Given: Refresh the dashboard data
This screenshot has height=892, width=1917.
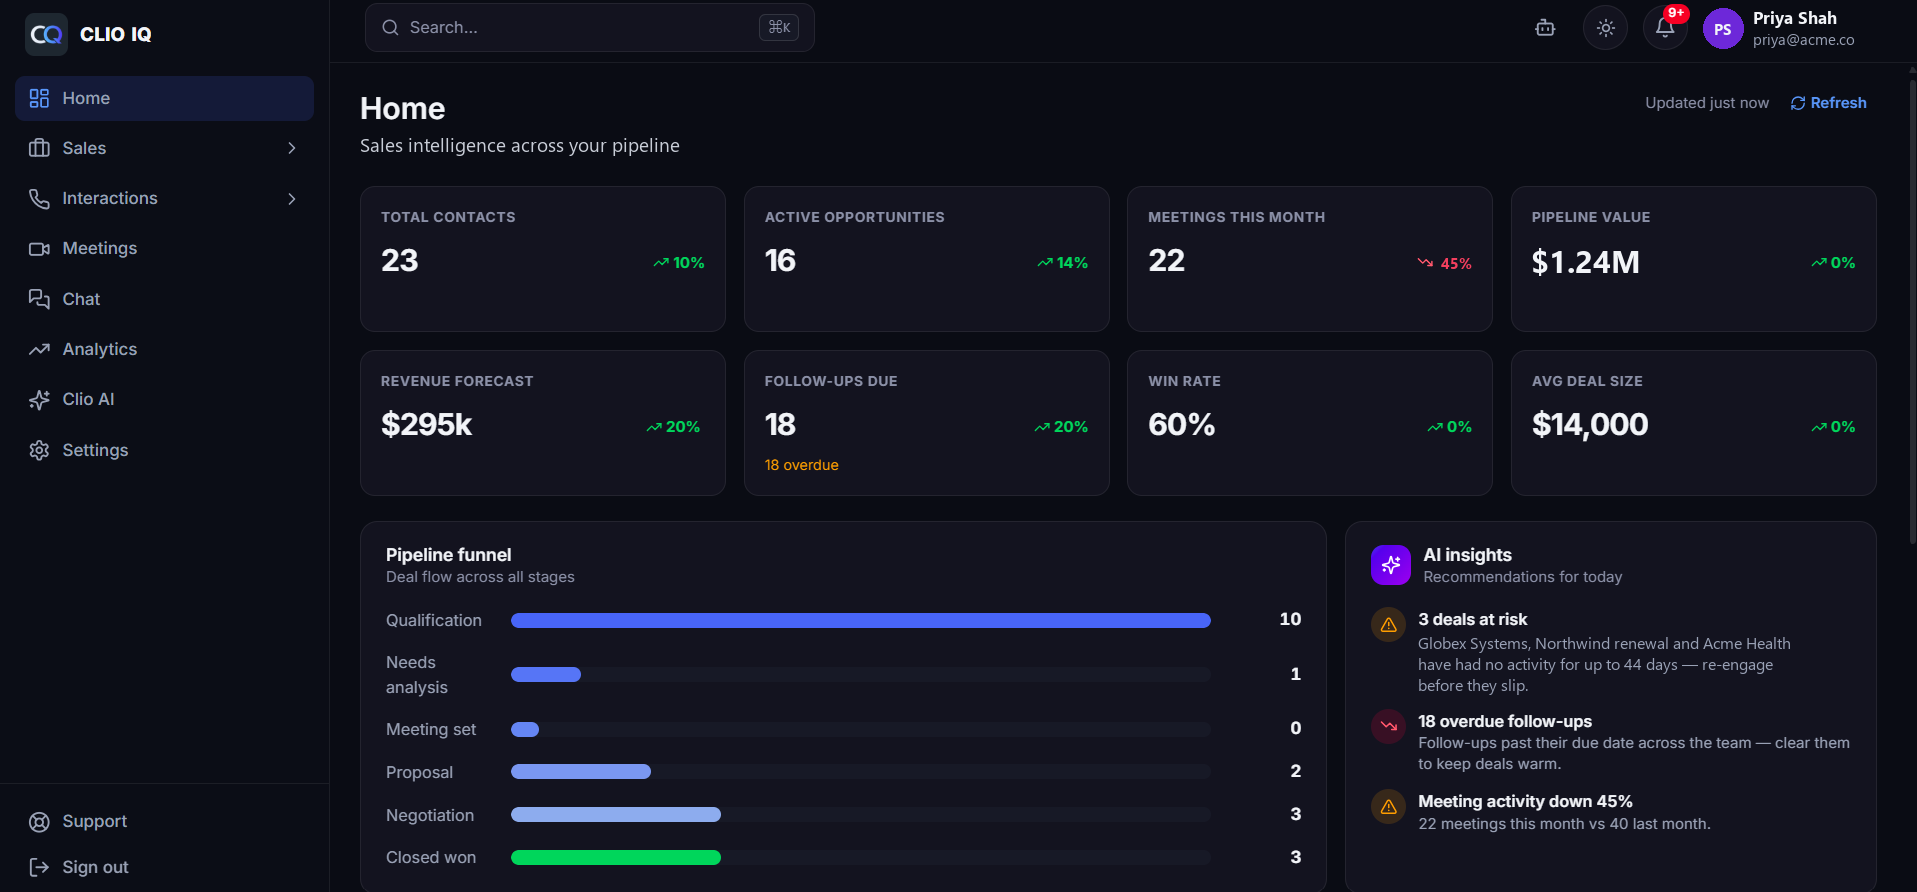Looking at the screenshot, I should (x=1828, y=103).
